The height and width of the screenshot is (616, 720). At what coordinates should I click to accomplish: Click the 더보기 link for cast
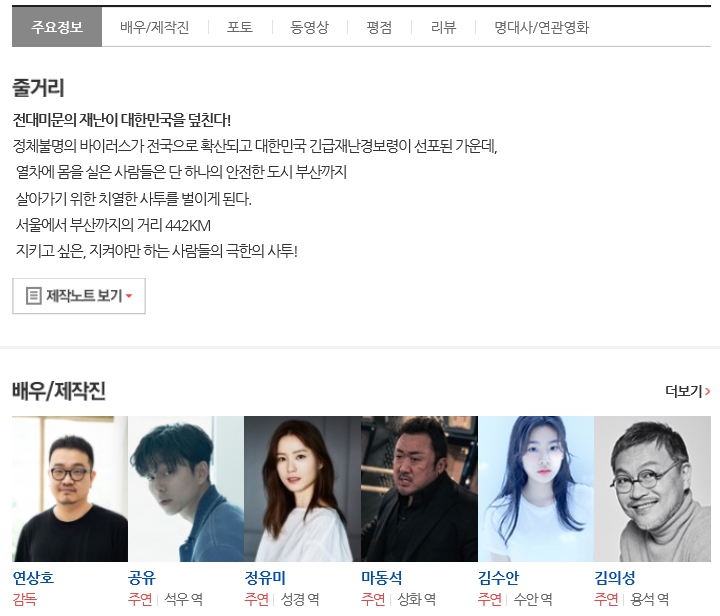(687, 392)
